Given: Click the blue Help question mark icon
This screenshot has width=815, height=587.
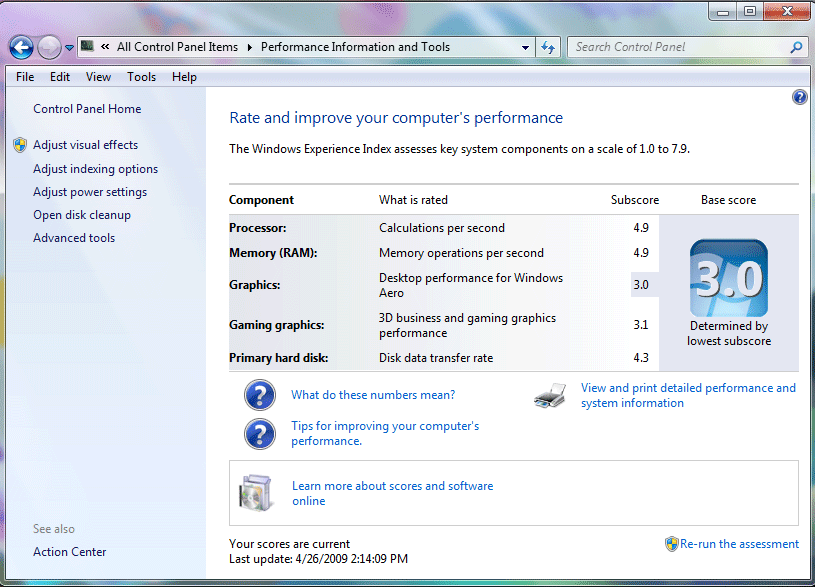Looking at the screenshot, I should pyautogui.click(x=799, y=97).
